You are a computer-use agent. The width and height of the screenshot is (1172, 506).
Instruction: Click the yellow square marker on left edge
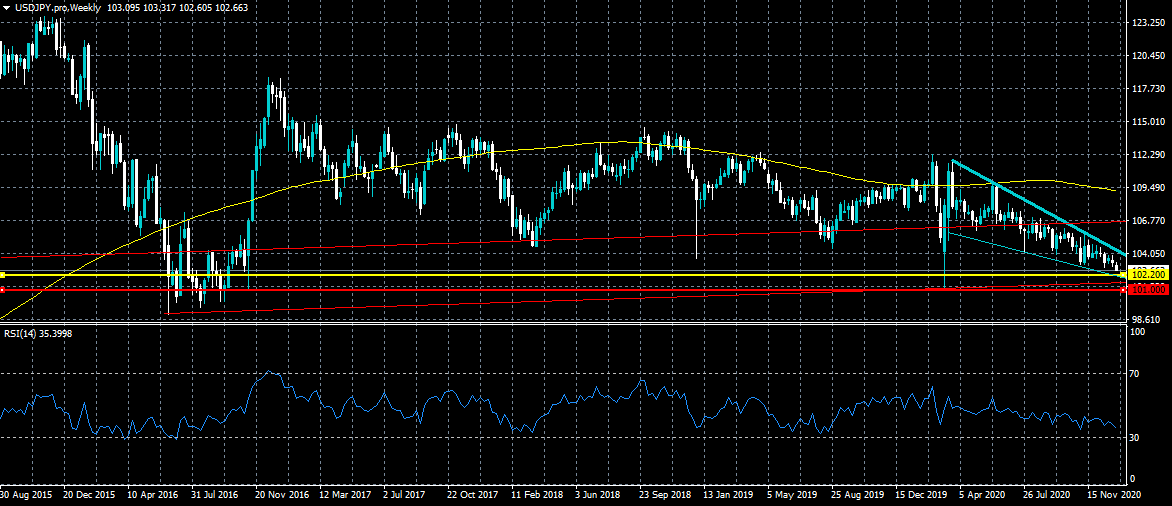point(3,274)
